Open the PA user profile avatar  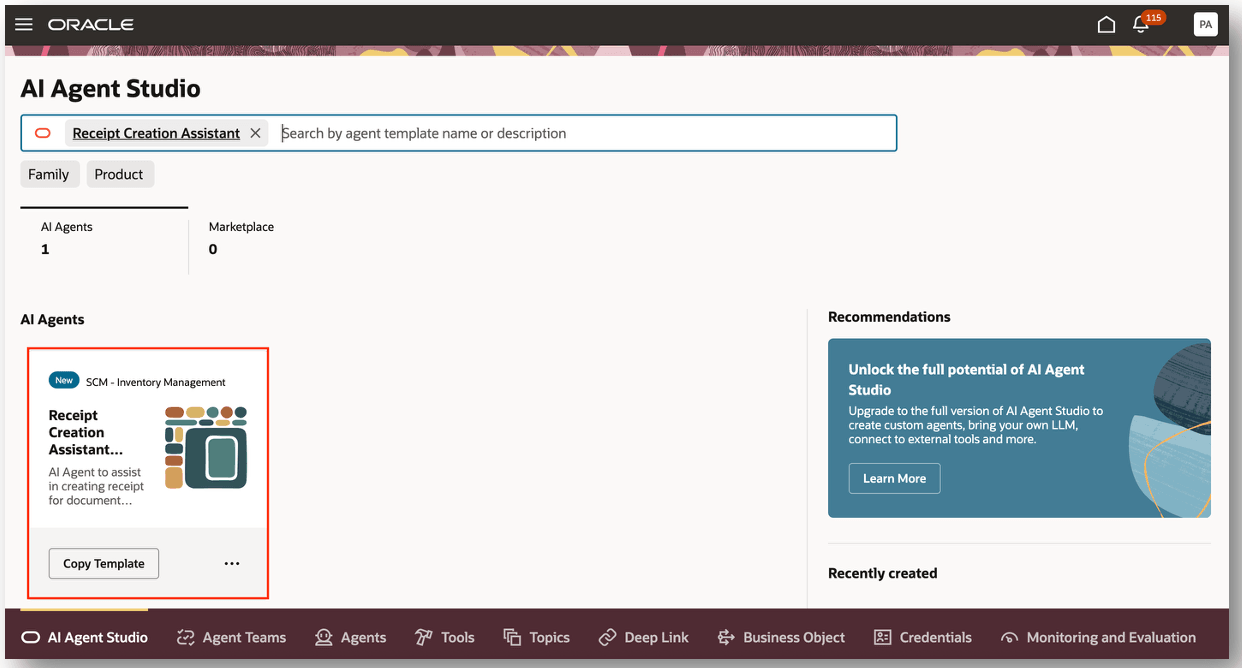(x=1205, y=24)
